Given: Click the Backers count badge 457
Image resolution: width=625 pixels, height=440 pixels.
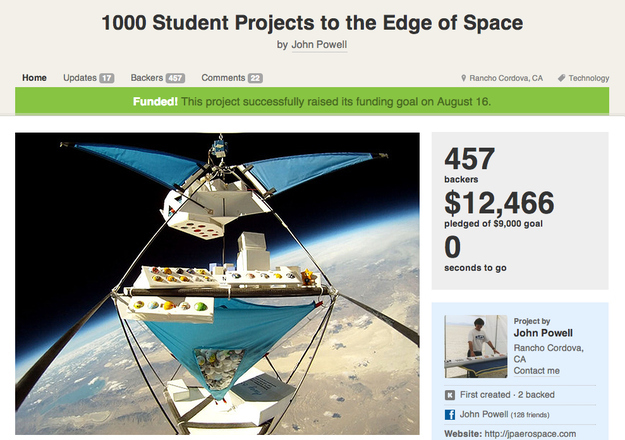Looking at the screenshot, I should pos(175,78).
